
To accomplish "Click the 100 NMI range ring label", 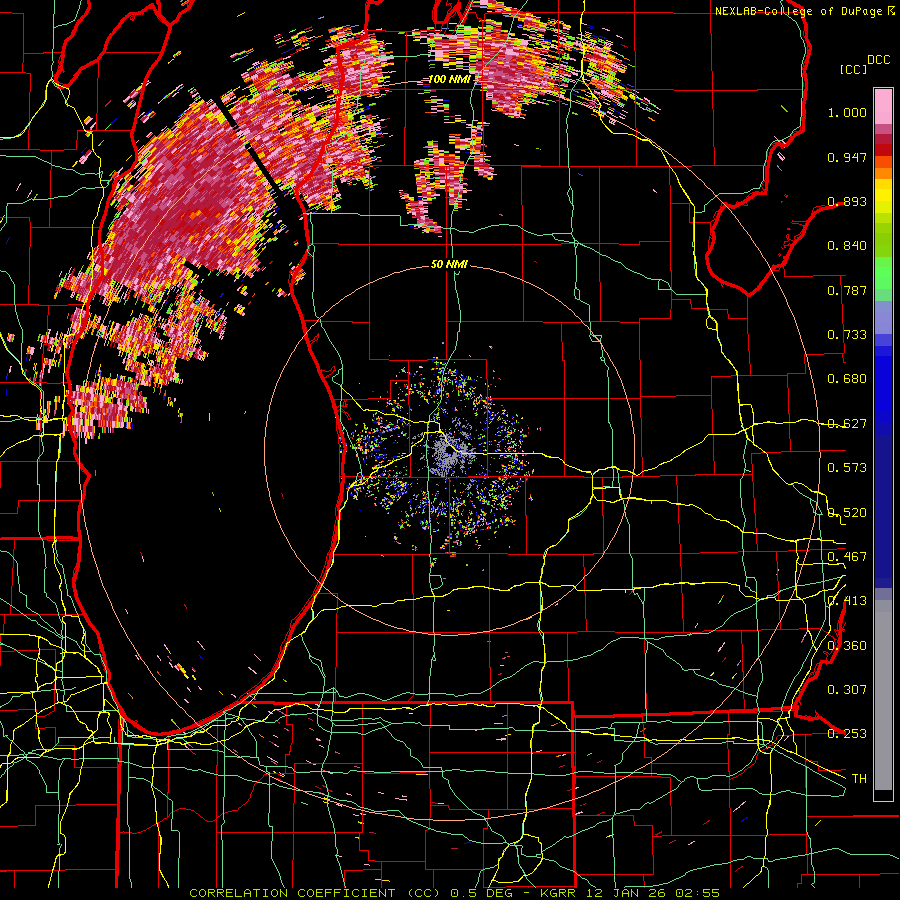I will click(x=449, y=79).
